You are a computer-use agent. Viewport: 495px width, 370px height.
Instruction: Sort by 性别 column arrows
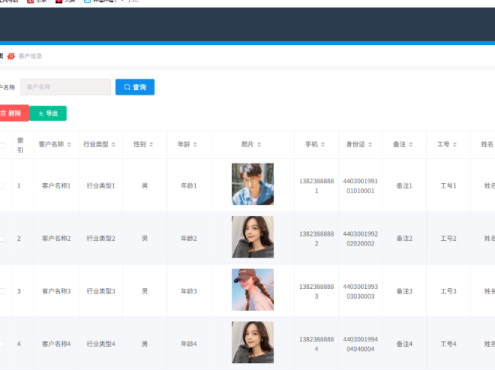151,144
